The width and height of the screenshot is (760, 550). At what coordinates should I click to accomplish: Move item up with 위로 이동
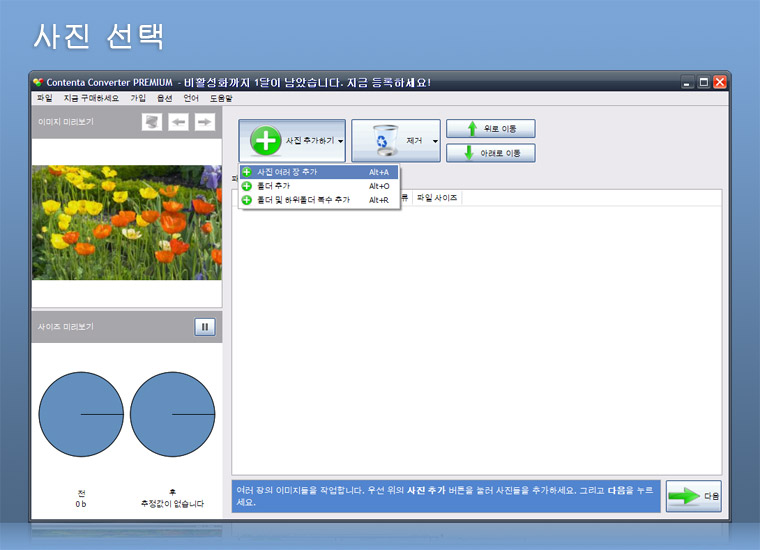point(491,129)
